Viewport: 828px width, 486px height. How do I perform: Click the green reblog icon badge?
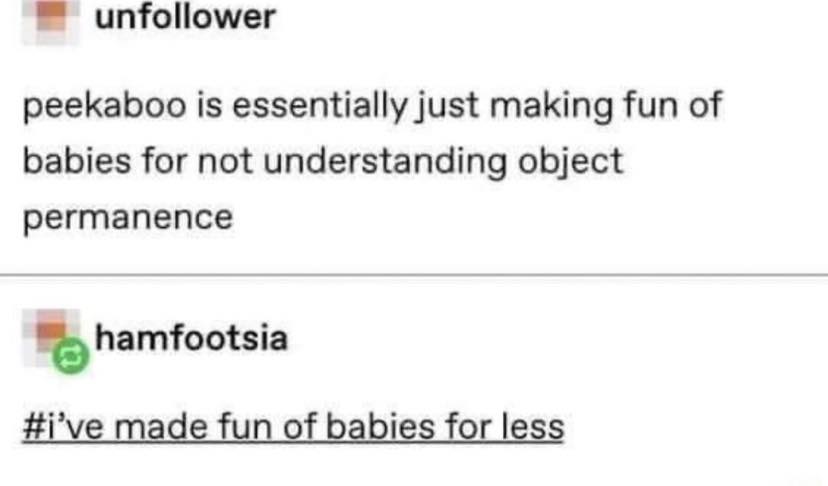point(71,356)
